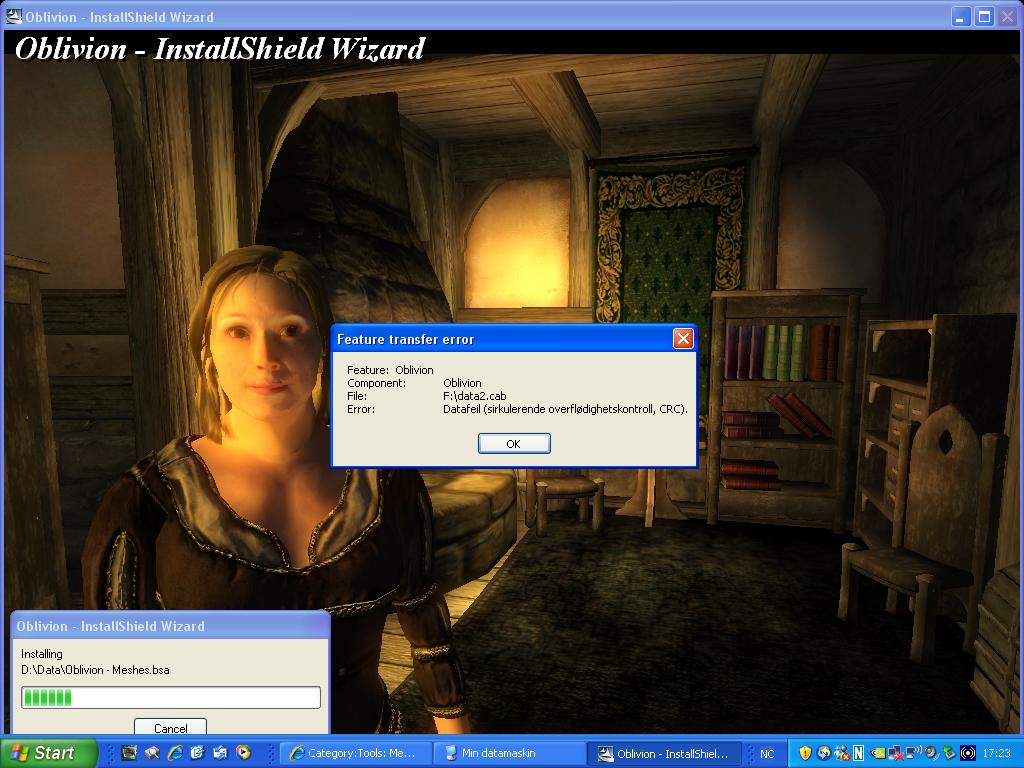Viewport: 1024px width, 768px height.
Task: Click the F:\data2.cab file text
Action: 475,396
